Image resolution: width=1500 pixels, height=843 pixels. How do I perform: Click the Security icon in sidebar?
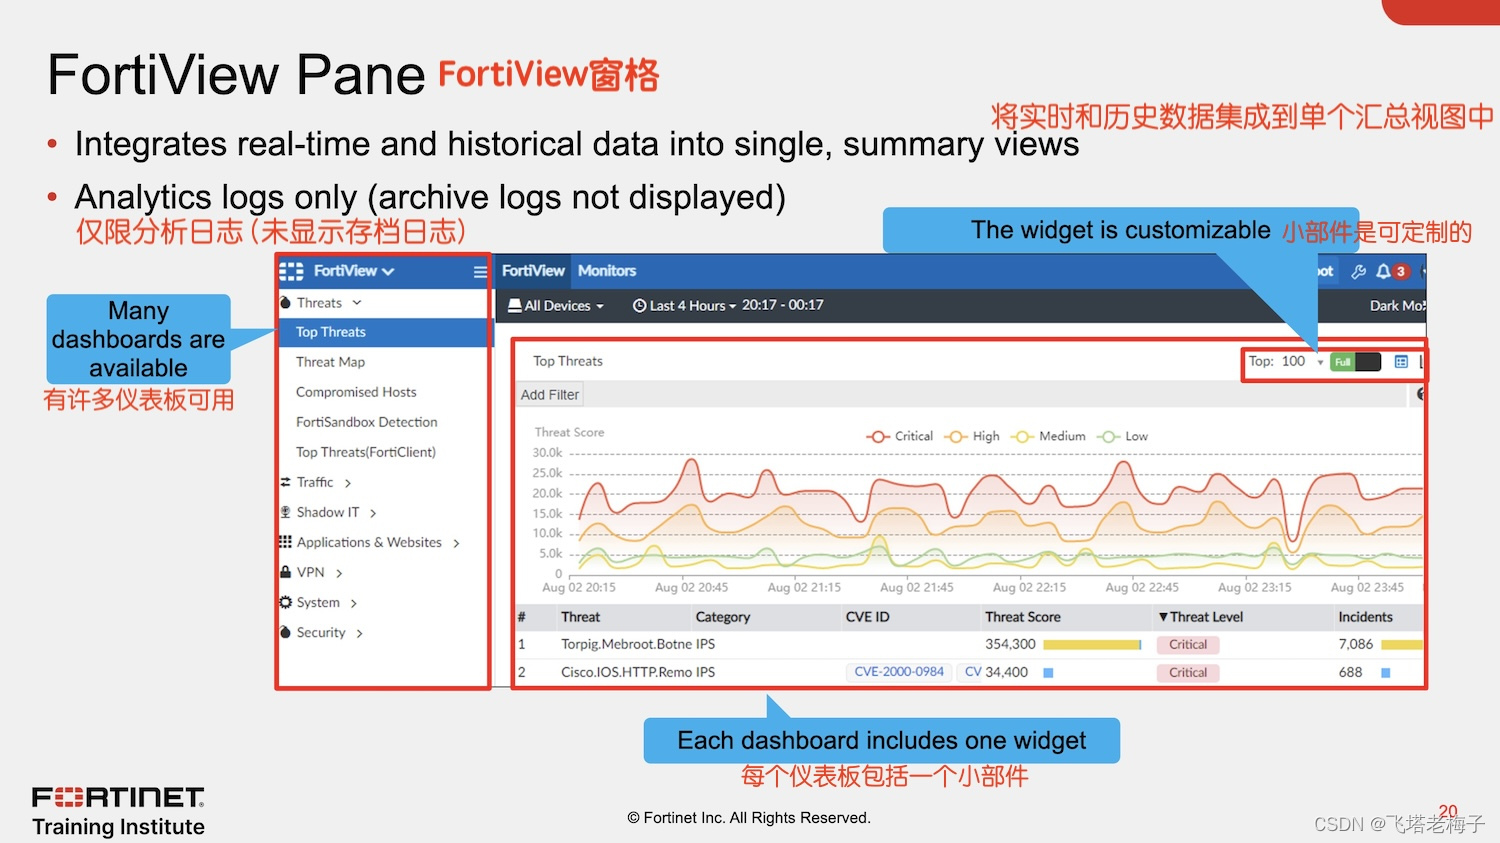tap(286, 632)
